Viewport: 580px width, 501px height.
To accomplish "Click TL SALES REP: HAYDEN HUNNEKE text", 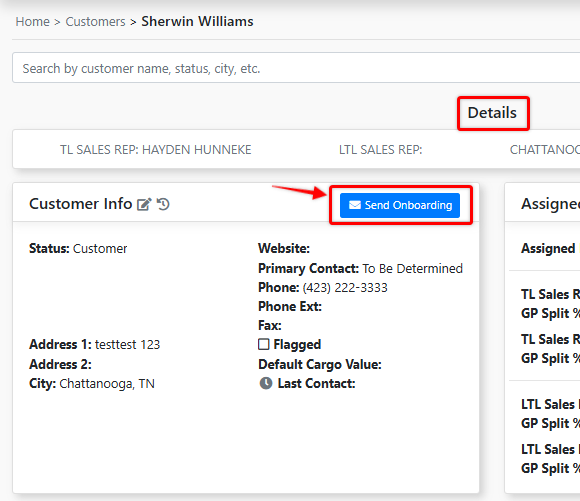I will pyautogui.click(x=156, y=150).
